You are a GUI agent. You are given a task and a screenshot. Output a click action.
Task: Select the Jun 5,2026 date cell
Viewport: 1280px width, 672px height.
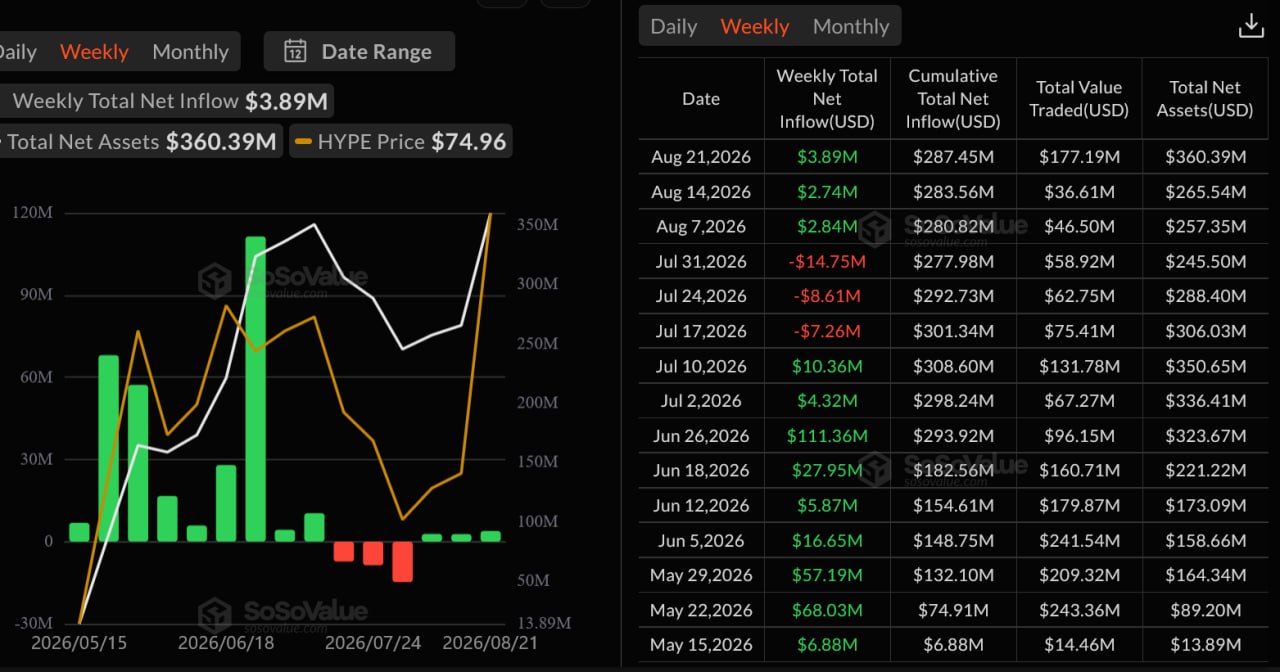[x=701, y=541]
